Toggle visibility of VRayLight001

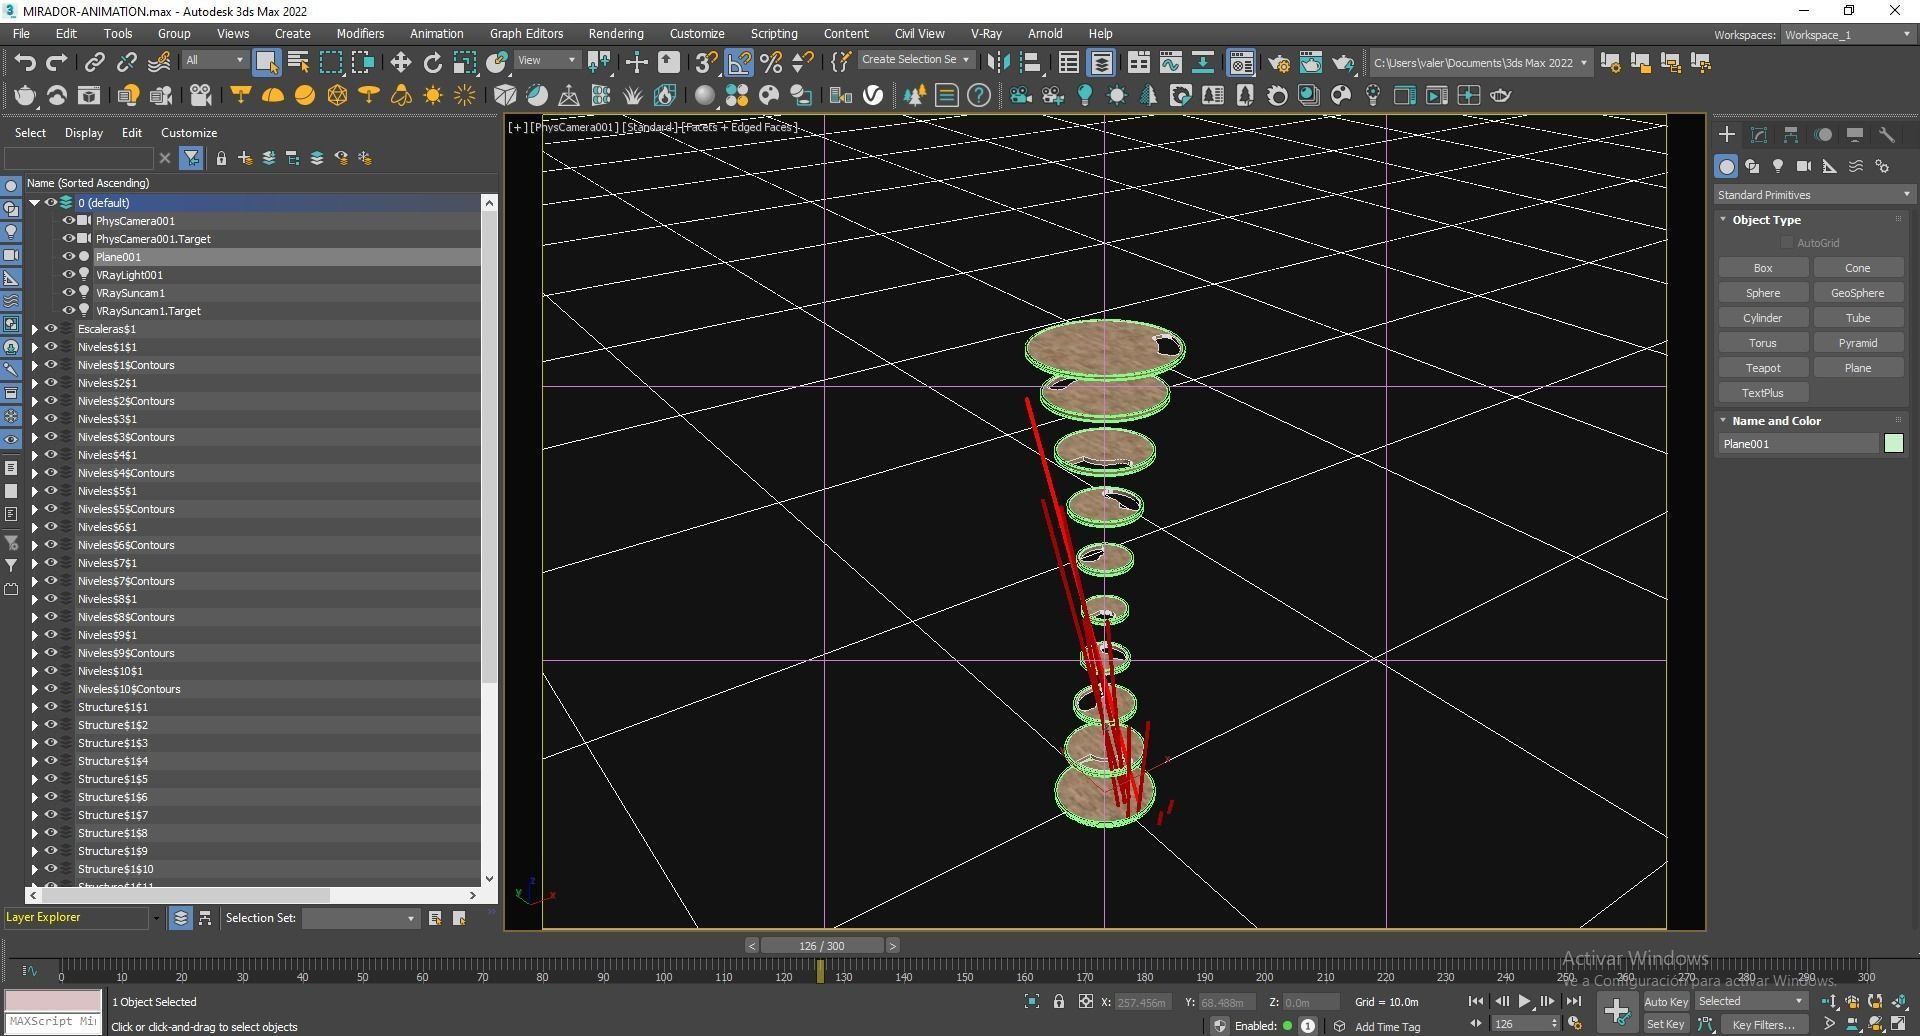[69, 274]
